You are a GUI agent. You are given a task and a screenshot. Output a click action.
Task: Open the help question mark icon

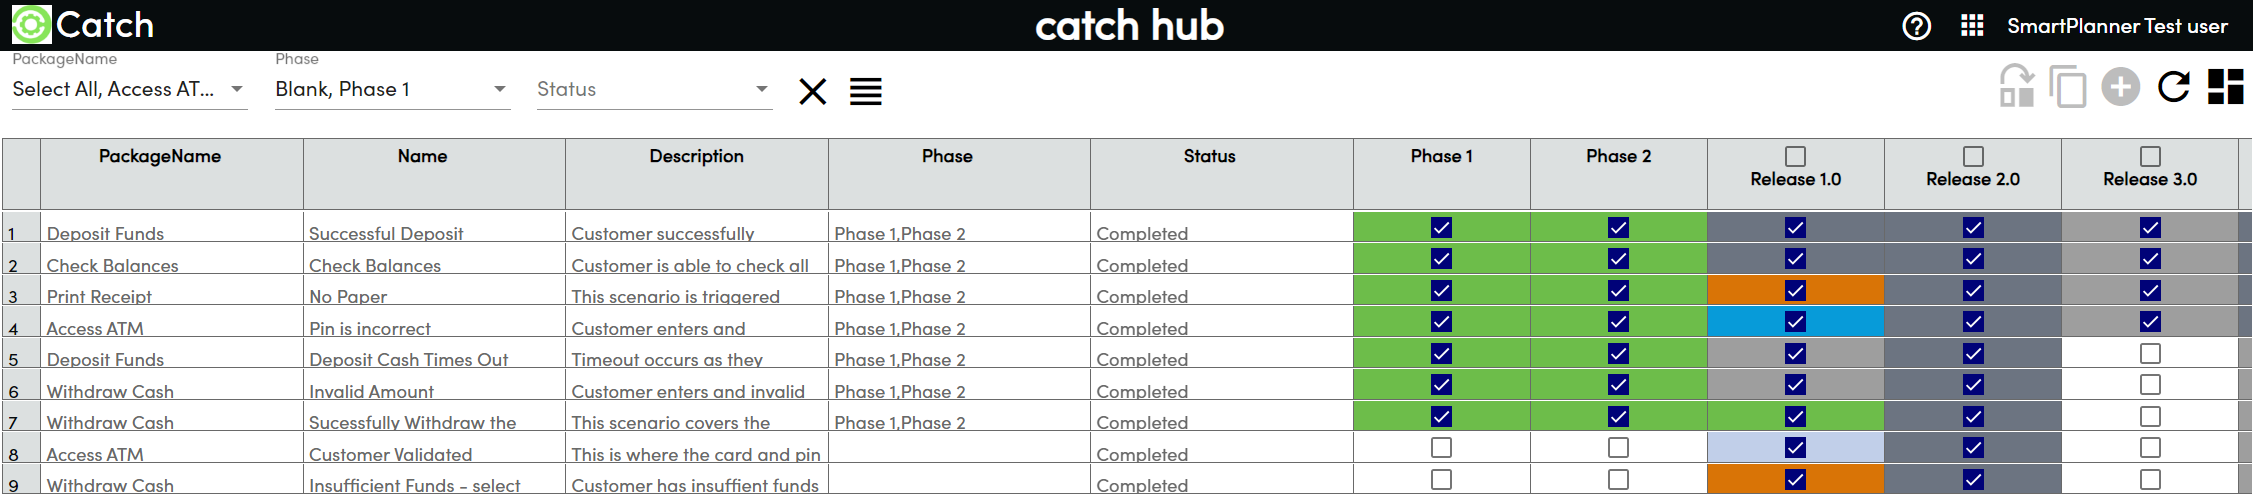pos(1916,26)
